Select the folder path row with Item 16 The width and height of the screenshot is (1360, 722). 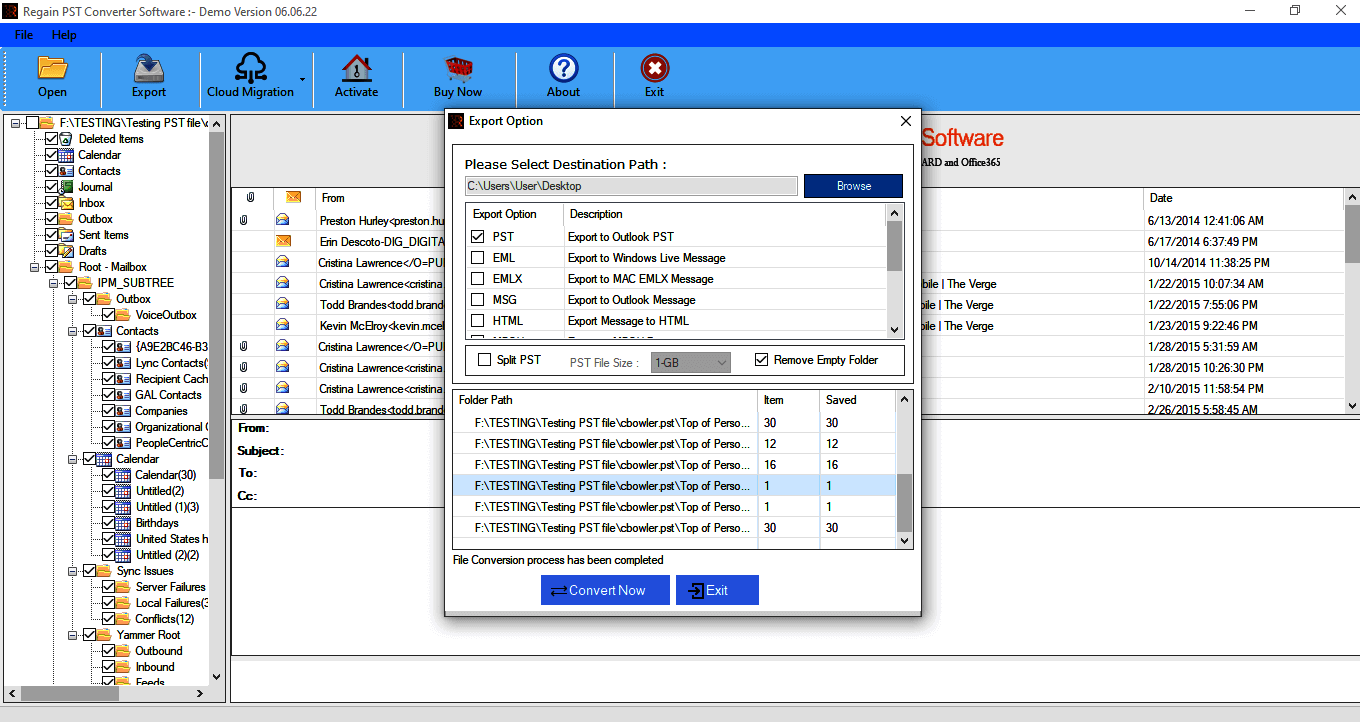(675, 465)
